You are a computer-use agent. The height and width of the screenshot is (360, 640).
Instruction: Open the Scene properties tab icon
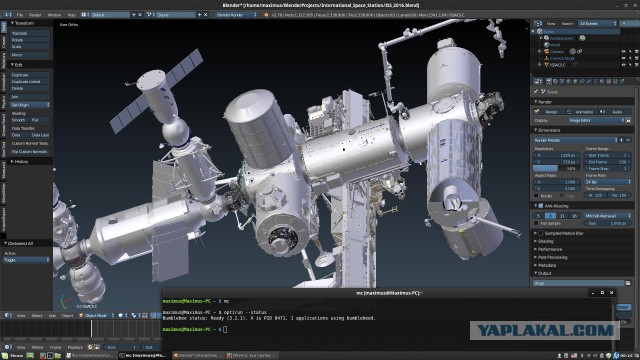tap(562, 82)
